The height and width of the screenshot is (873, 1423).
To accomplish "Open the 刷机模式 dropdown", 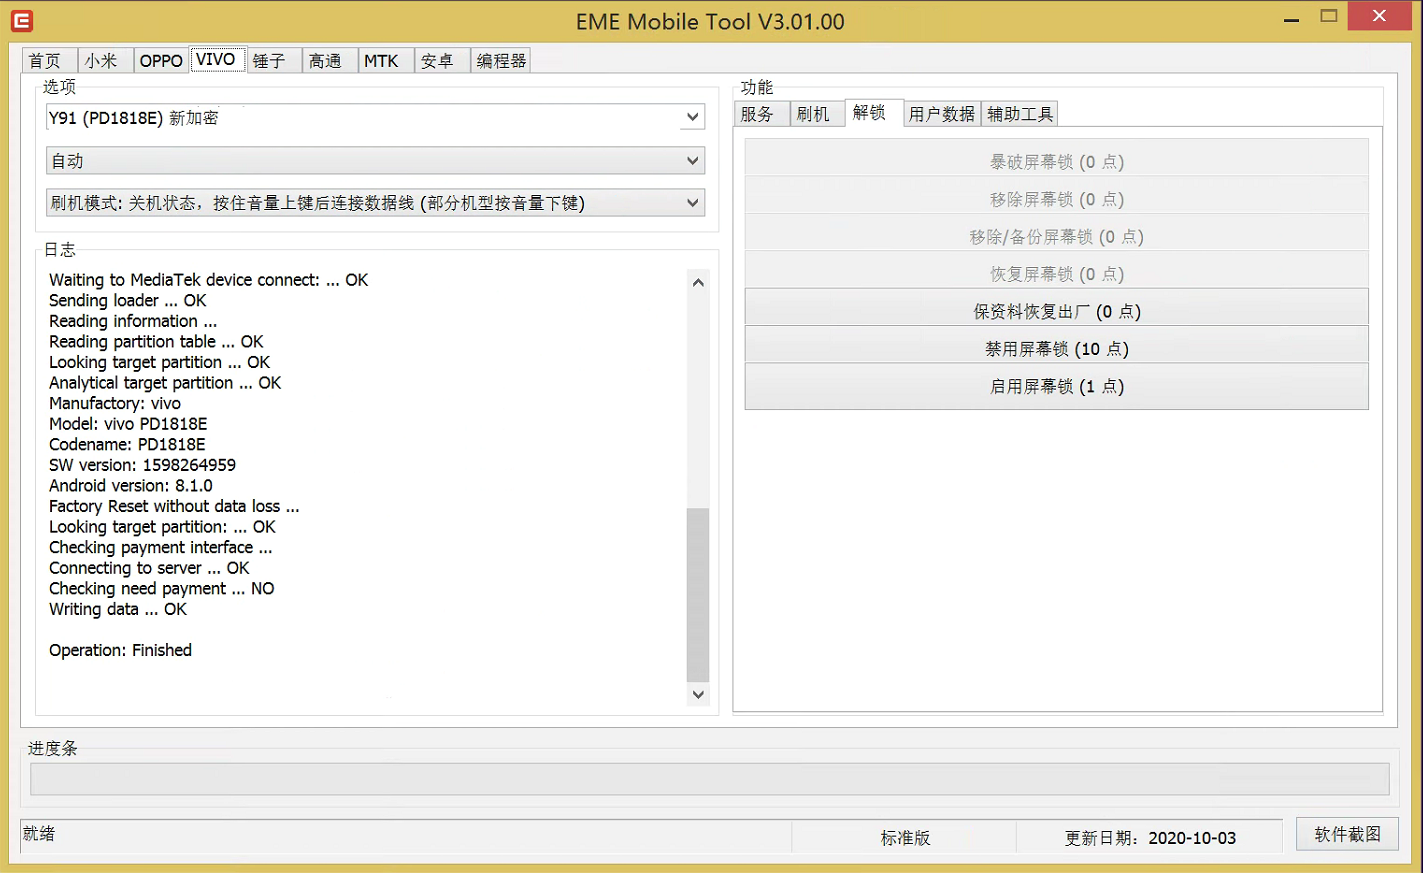I will pos(375,202).
